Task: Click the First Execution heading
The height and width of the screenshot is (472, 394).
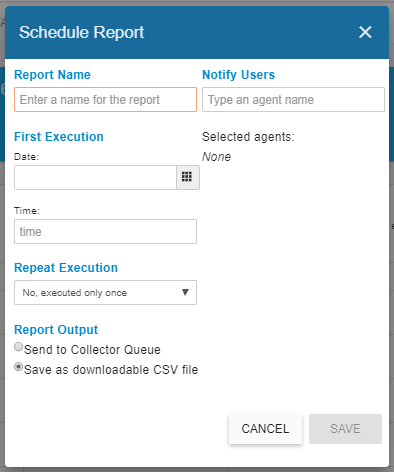Action: (59, 137)
